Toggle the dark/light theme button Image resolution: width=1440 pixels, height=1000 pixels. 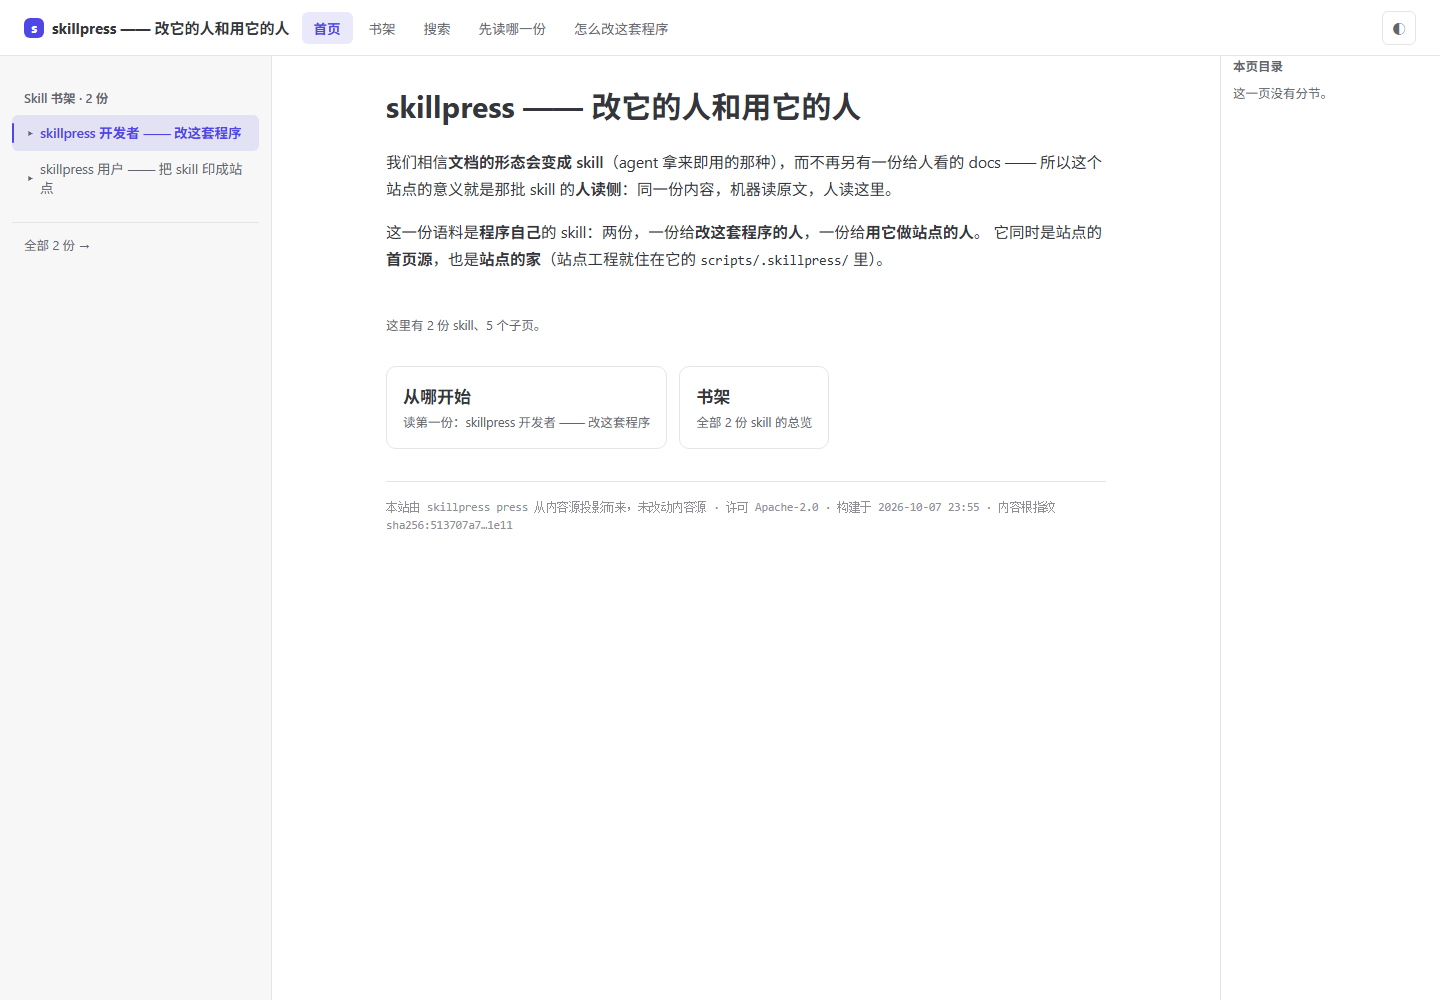click(1399, 28)
